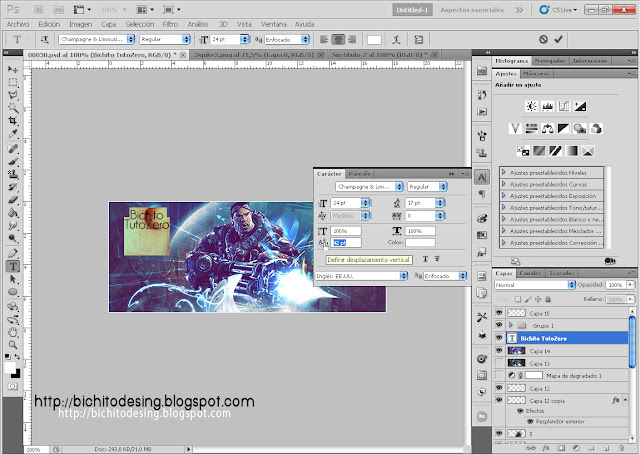Show the Capa 13 layer
The height and width of the screenshot is (454, 640).
pos(499,363)
